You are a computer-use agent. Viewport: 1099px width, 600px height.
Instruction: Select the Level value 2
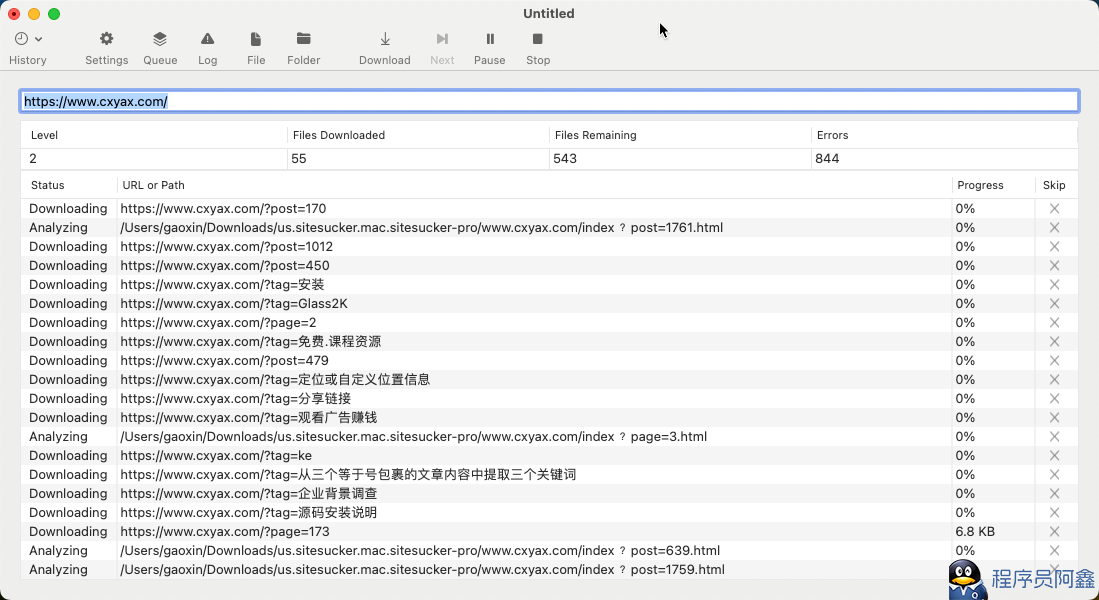(33, 158)
